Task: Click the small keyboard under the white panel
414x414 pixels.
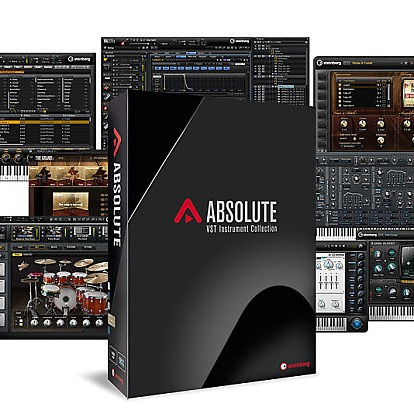Action: click(331, 324)
